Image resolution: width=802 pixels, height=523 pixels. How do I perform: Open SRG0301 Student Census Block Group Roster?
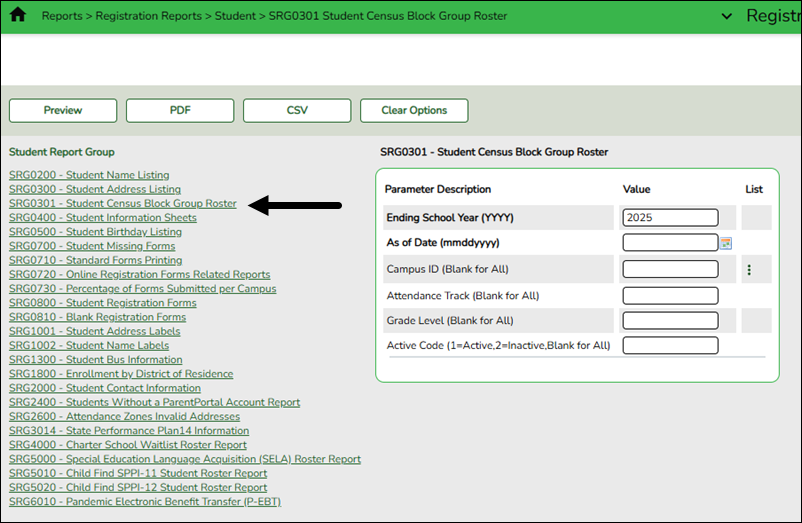tap(123, 203)
